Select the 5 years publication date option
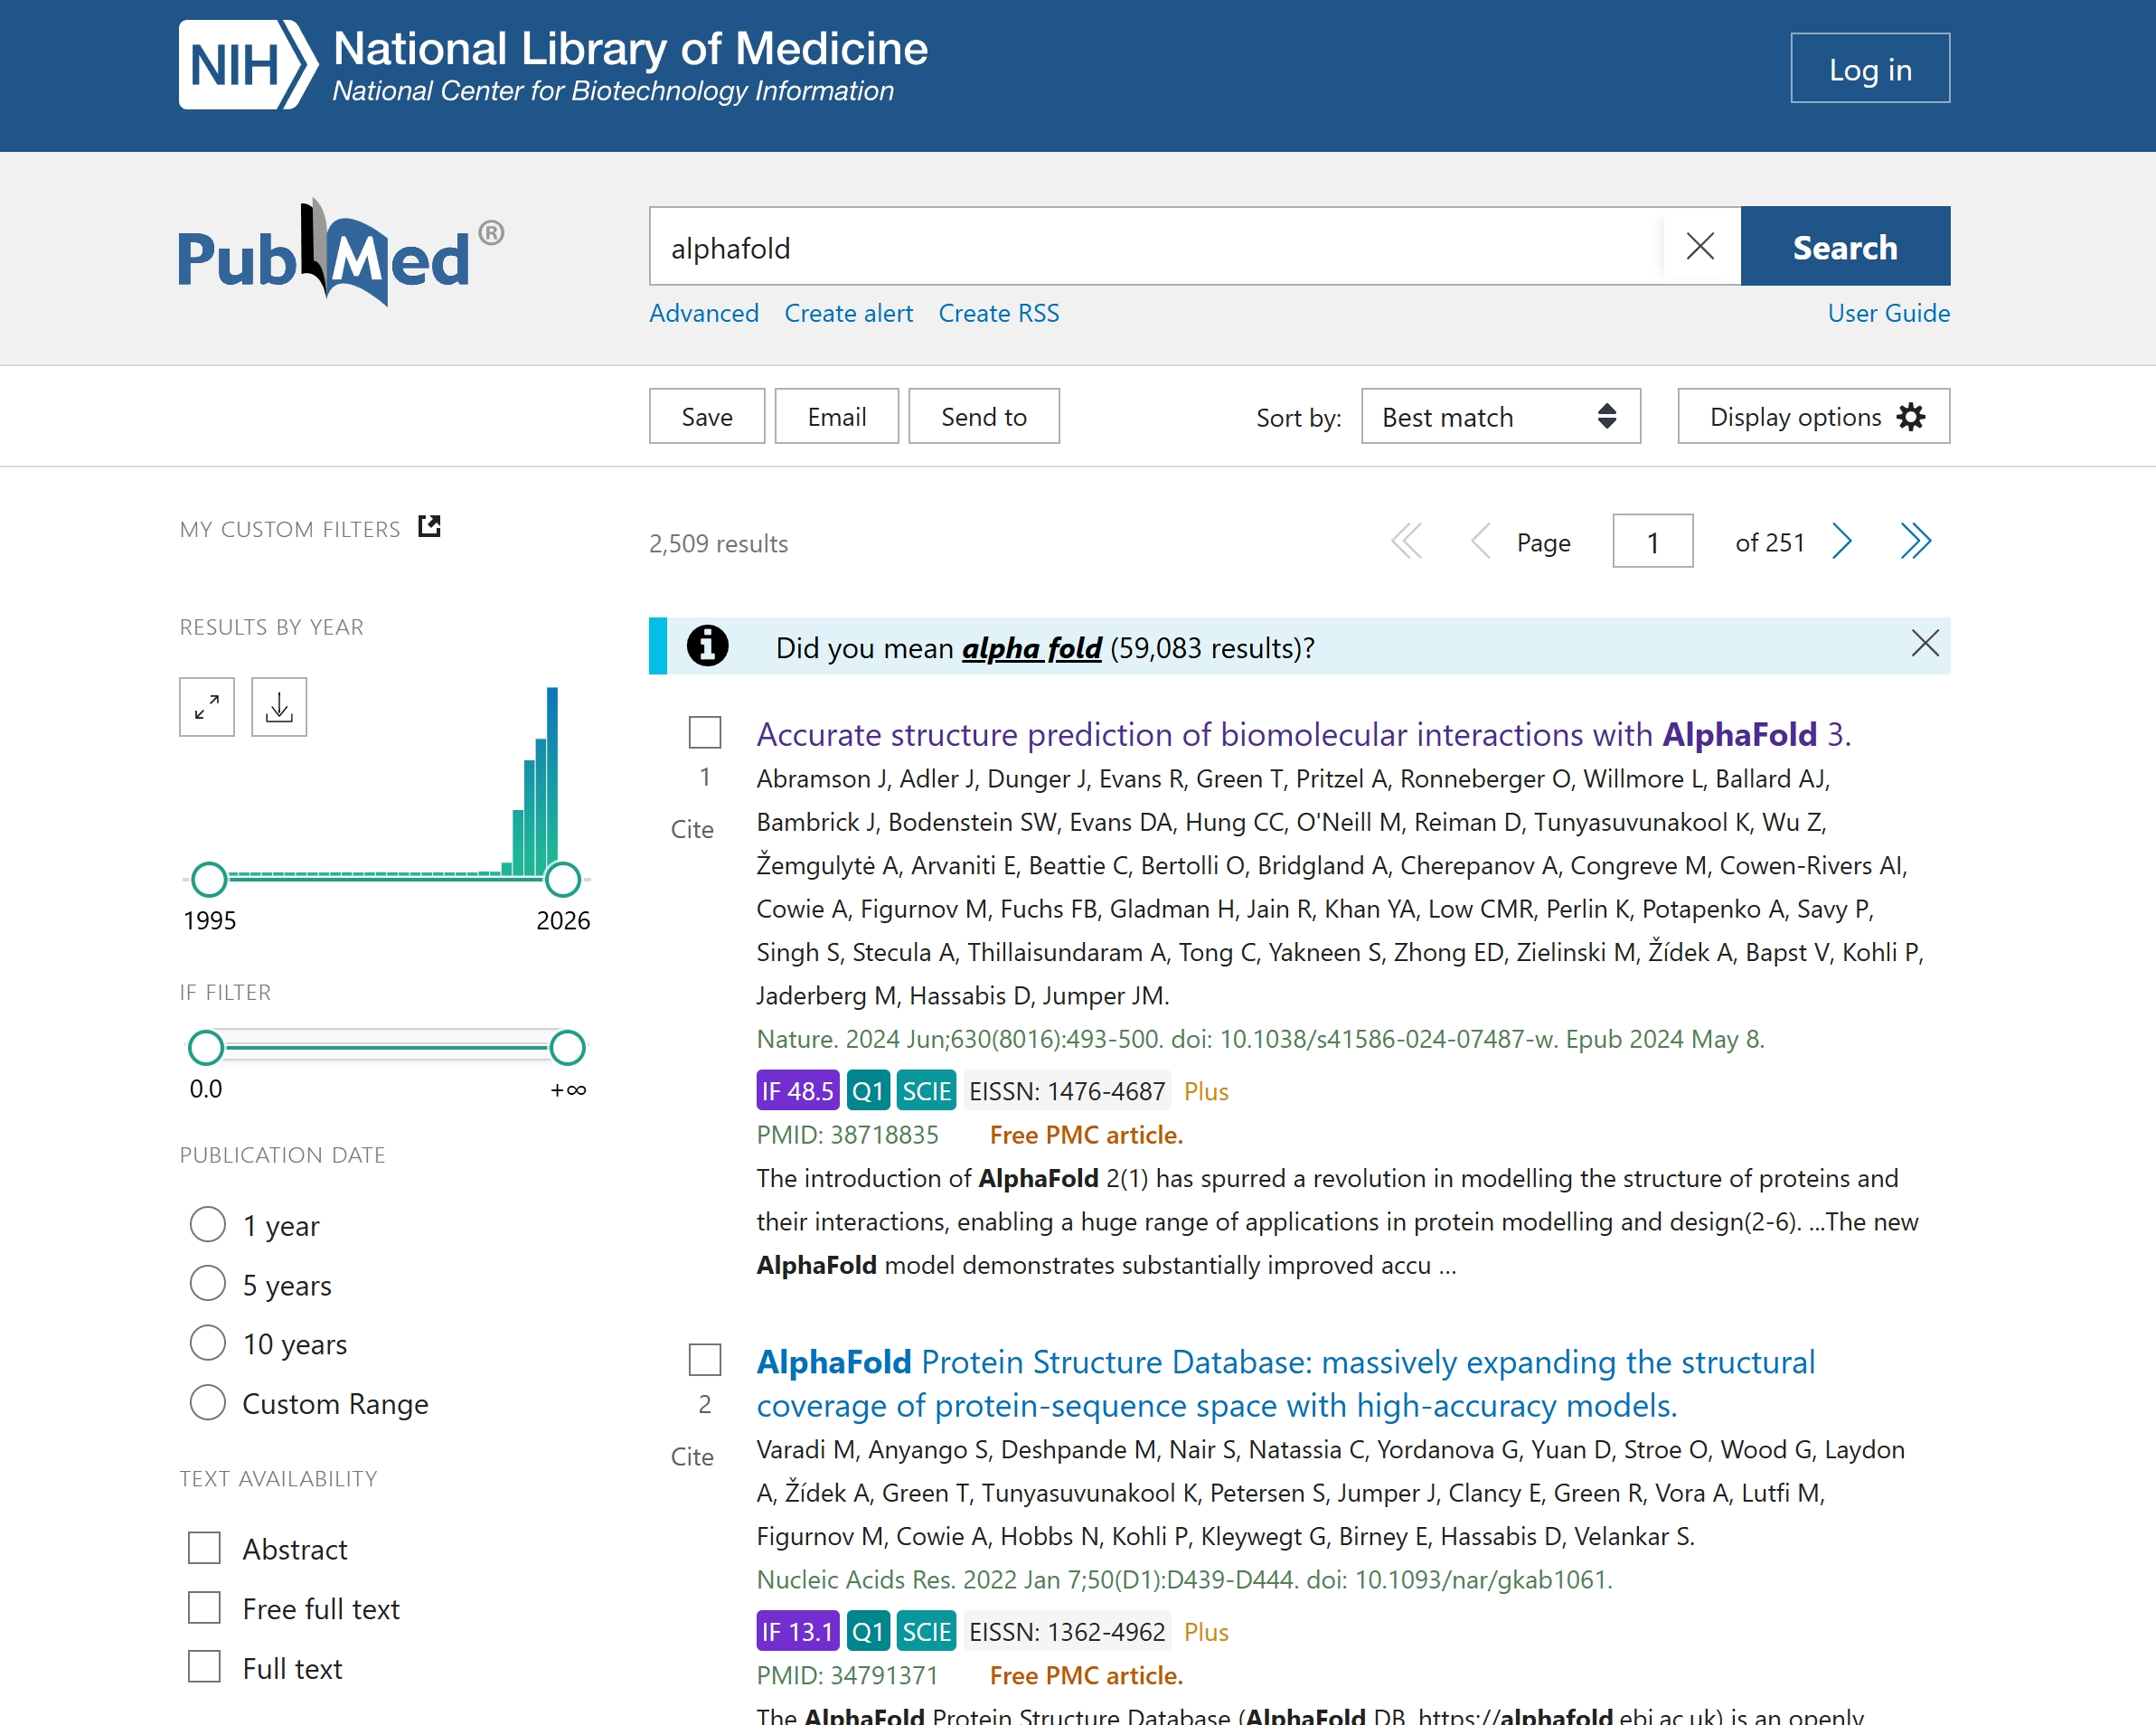The image size is (2156, 1725). [x=208, y=1283]
